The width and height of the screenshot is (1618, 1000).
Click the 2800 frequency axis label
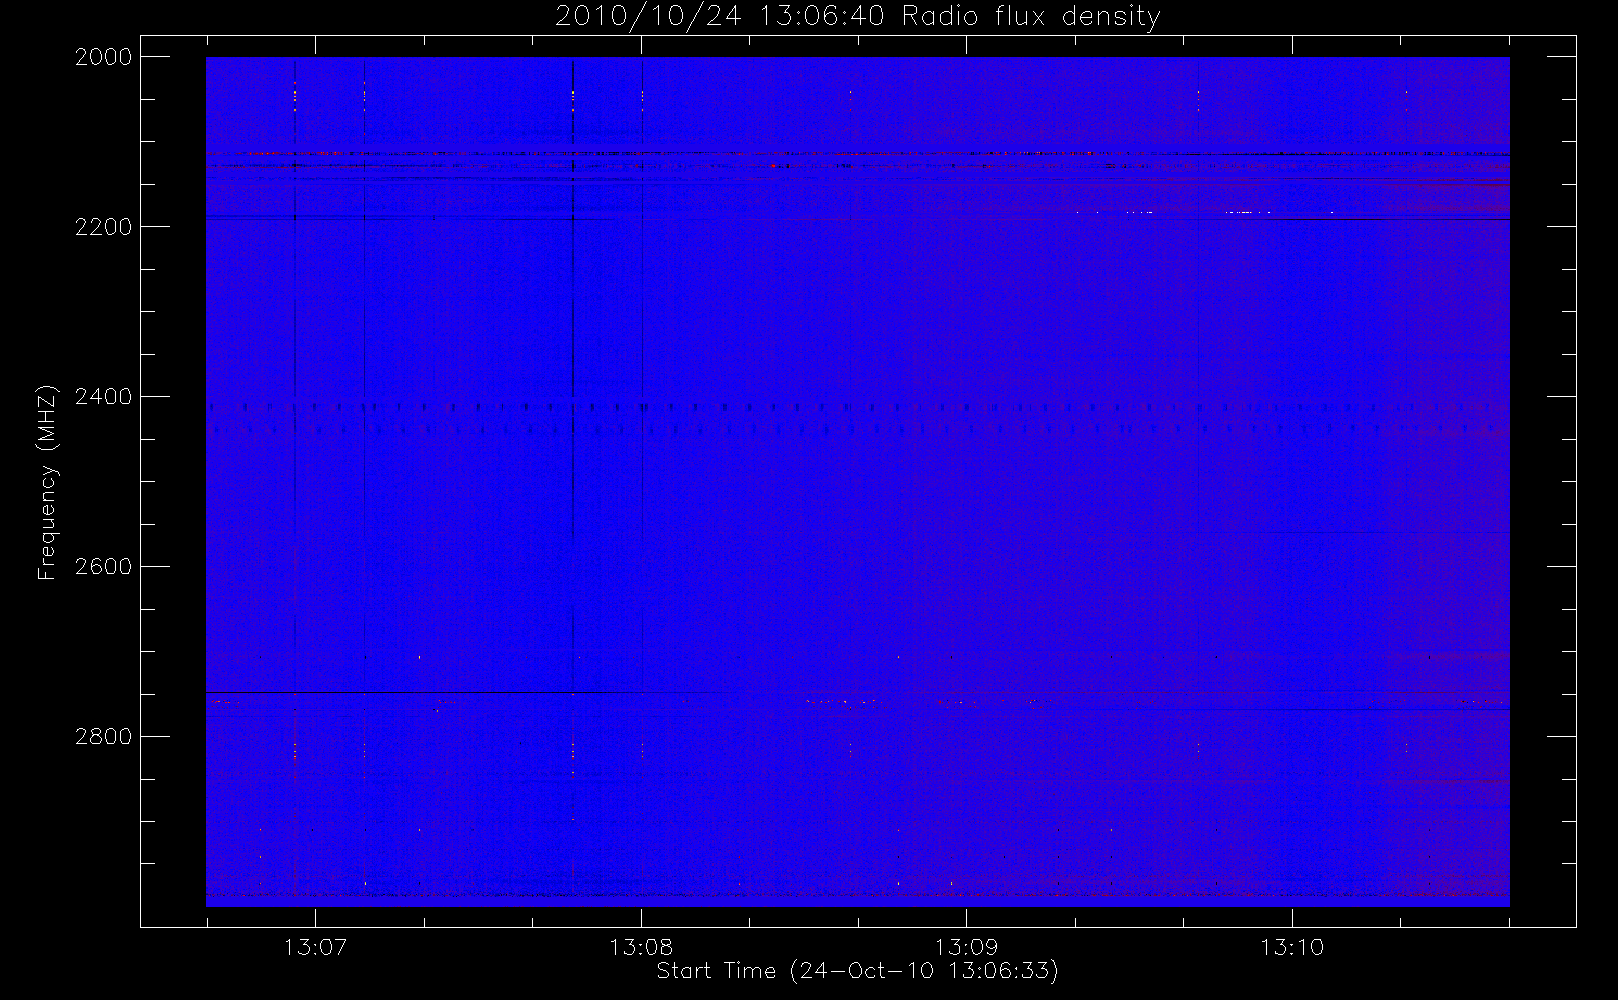point(104,737)
